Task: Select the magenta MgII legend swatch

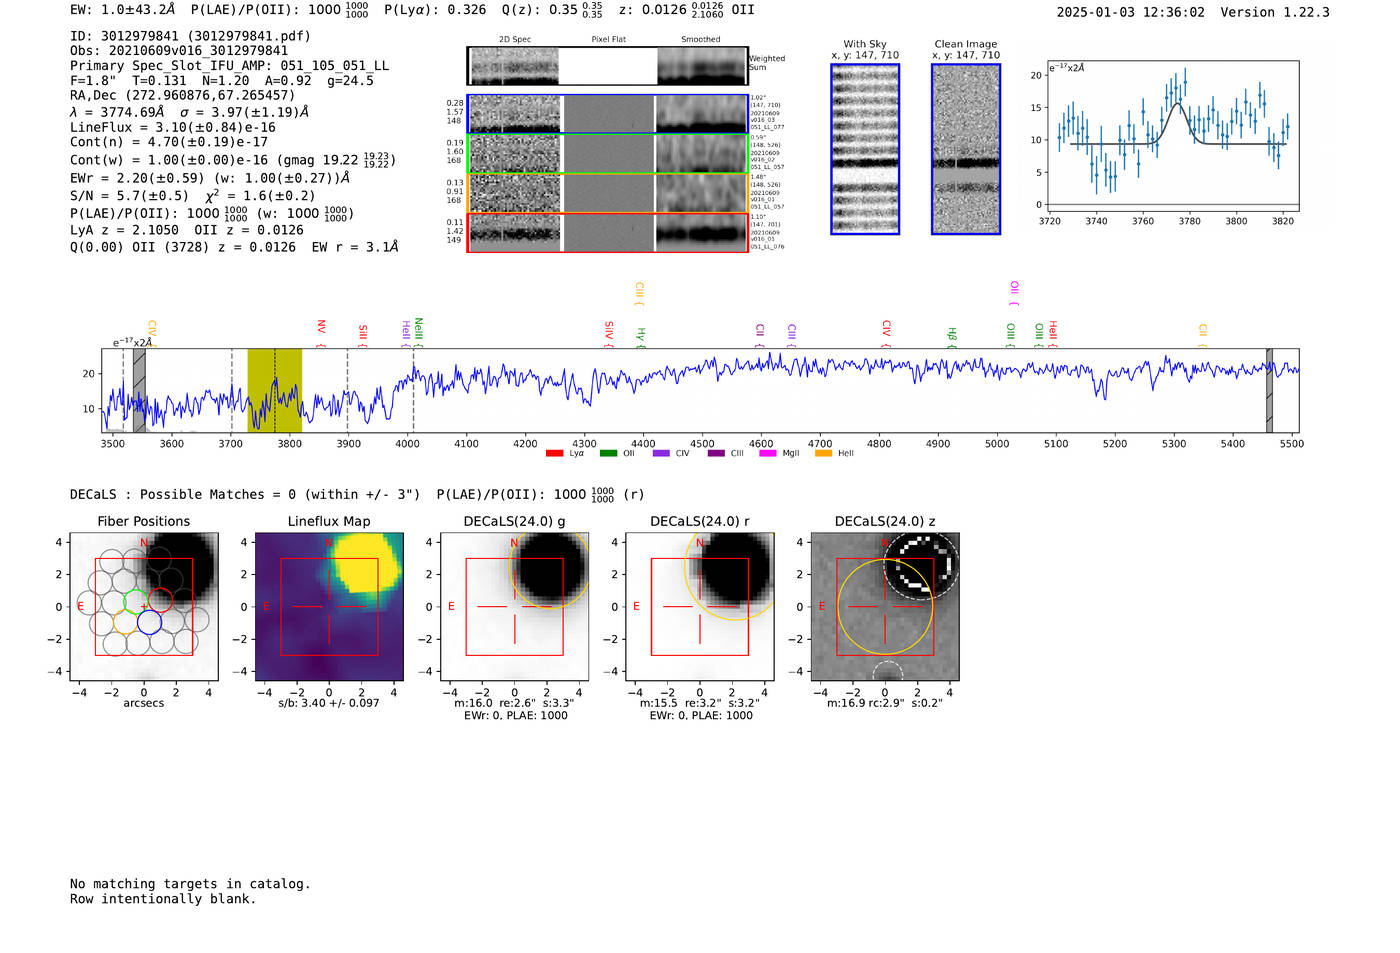Action: tap(768, 453)
